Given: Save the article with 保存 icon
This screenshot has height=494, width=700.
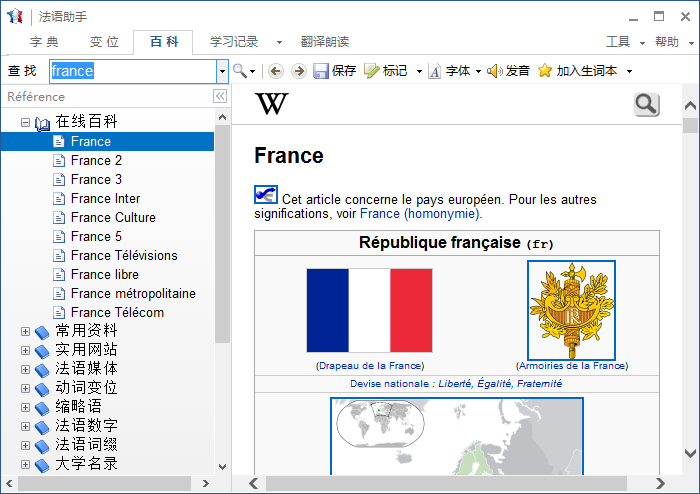Looking at the screenshot, I should (x=321, y=71).
